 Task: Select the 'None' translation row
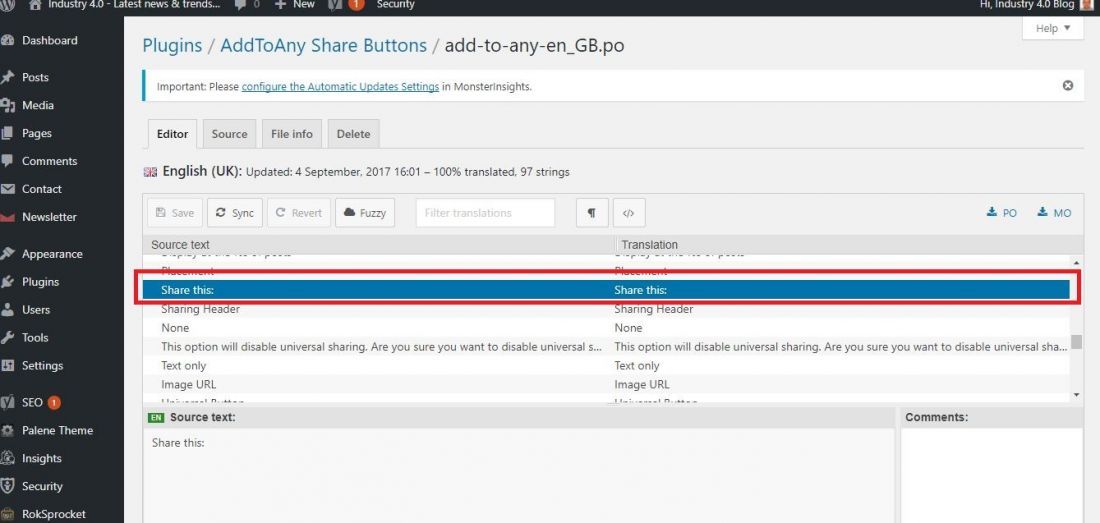coord(606,328)
